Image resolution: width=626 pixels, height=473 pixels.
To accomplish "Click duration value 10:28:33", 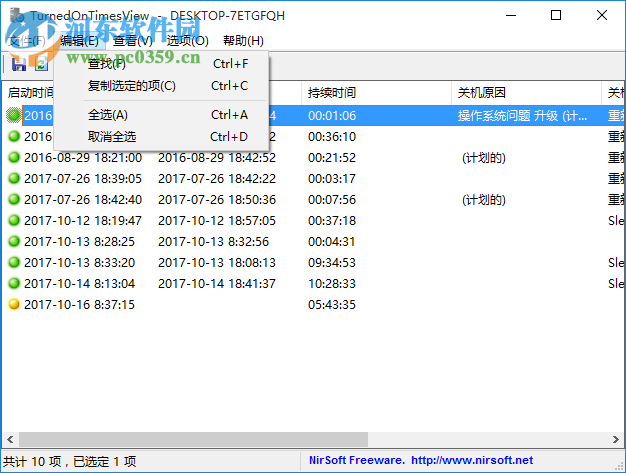I will coord(332,283).
